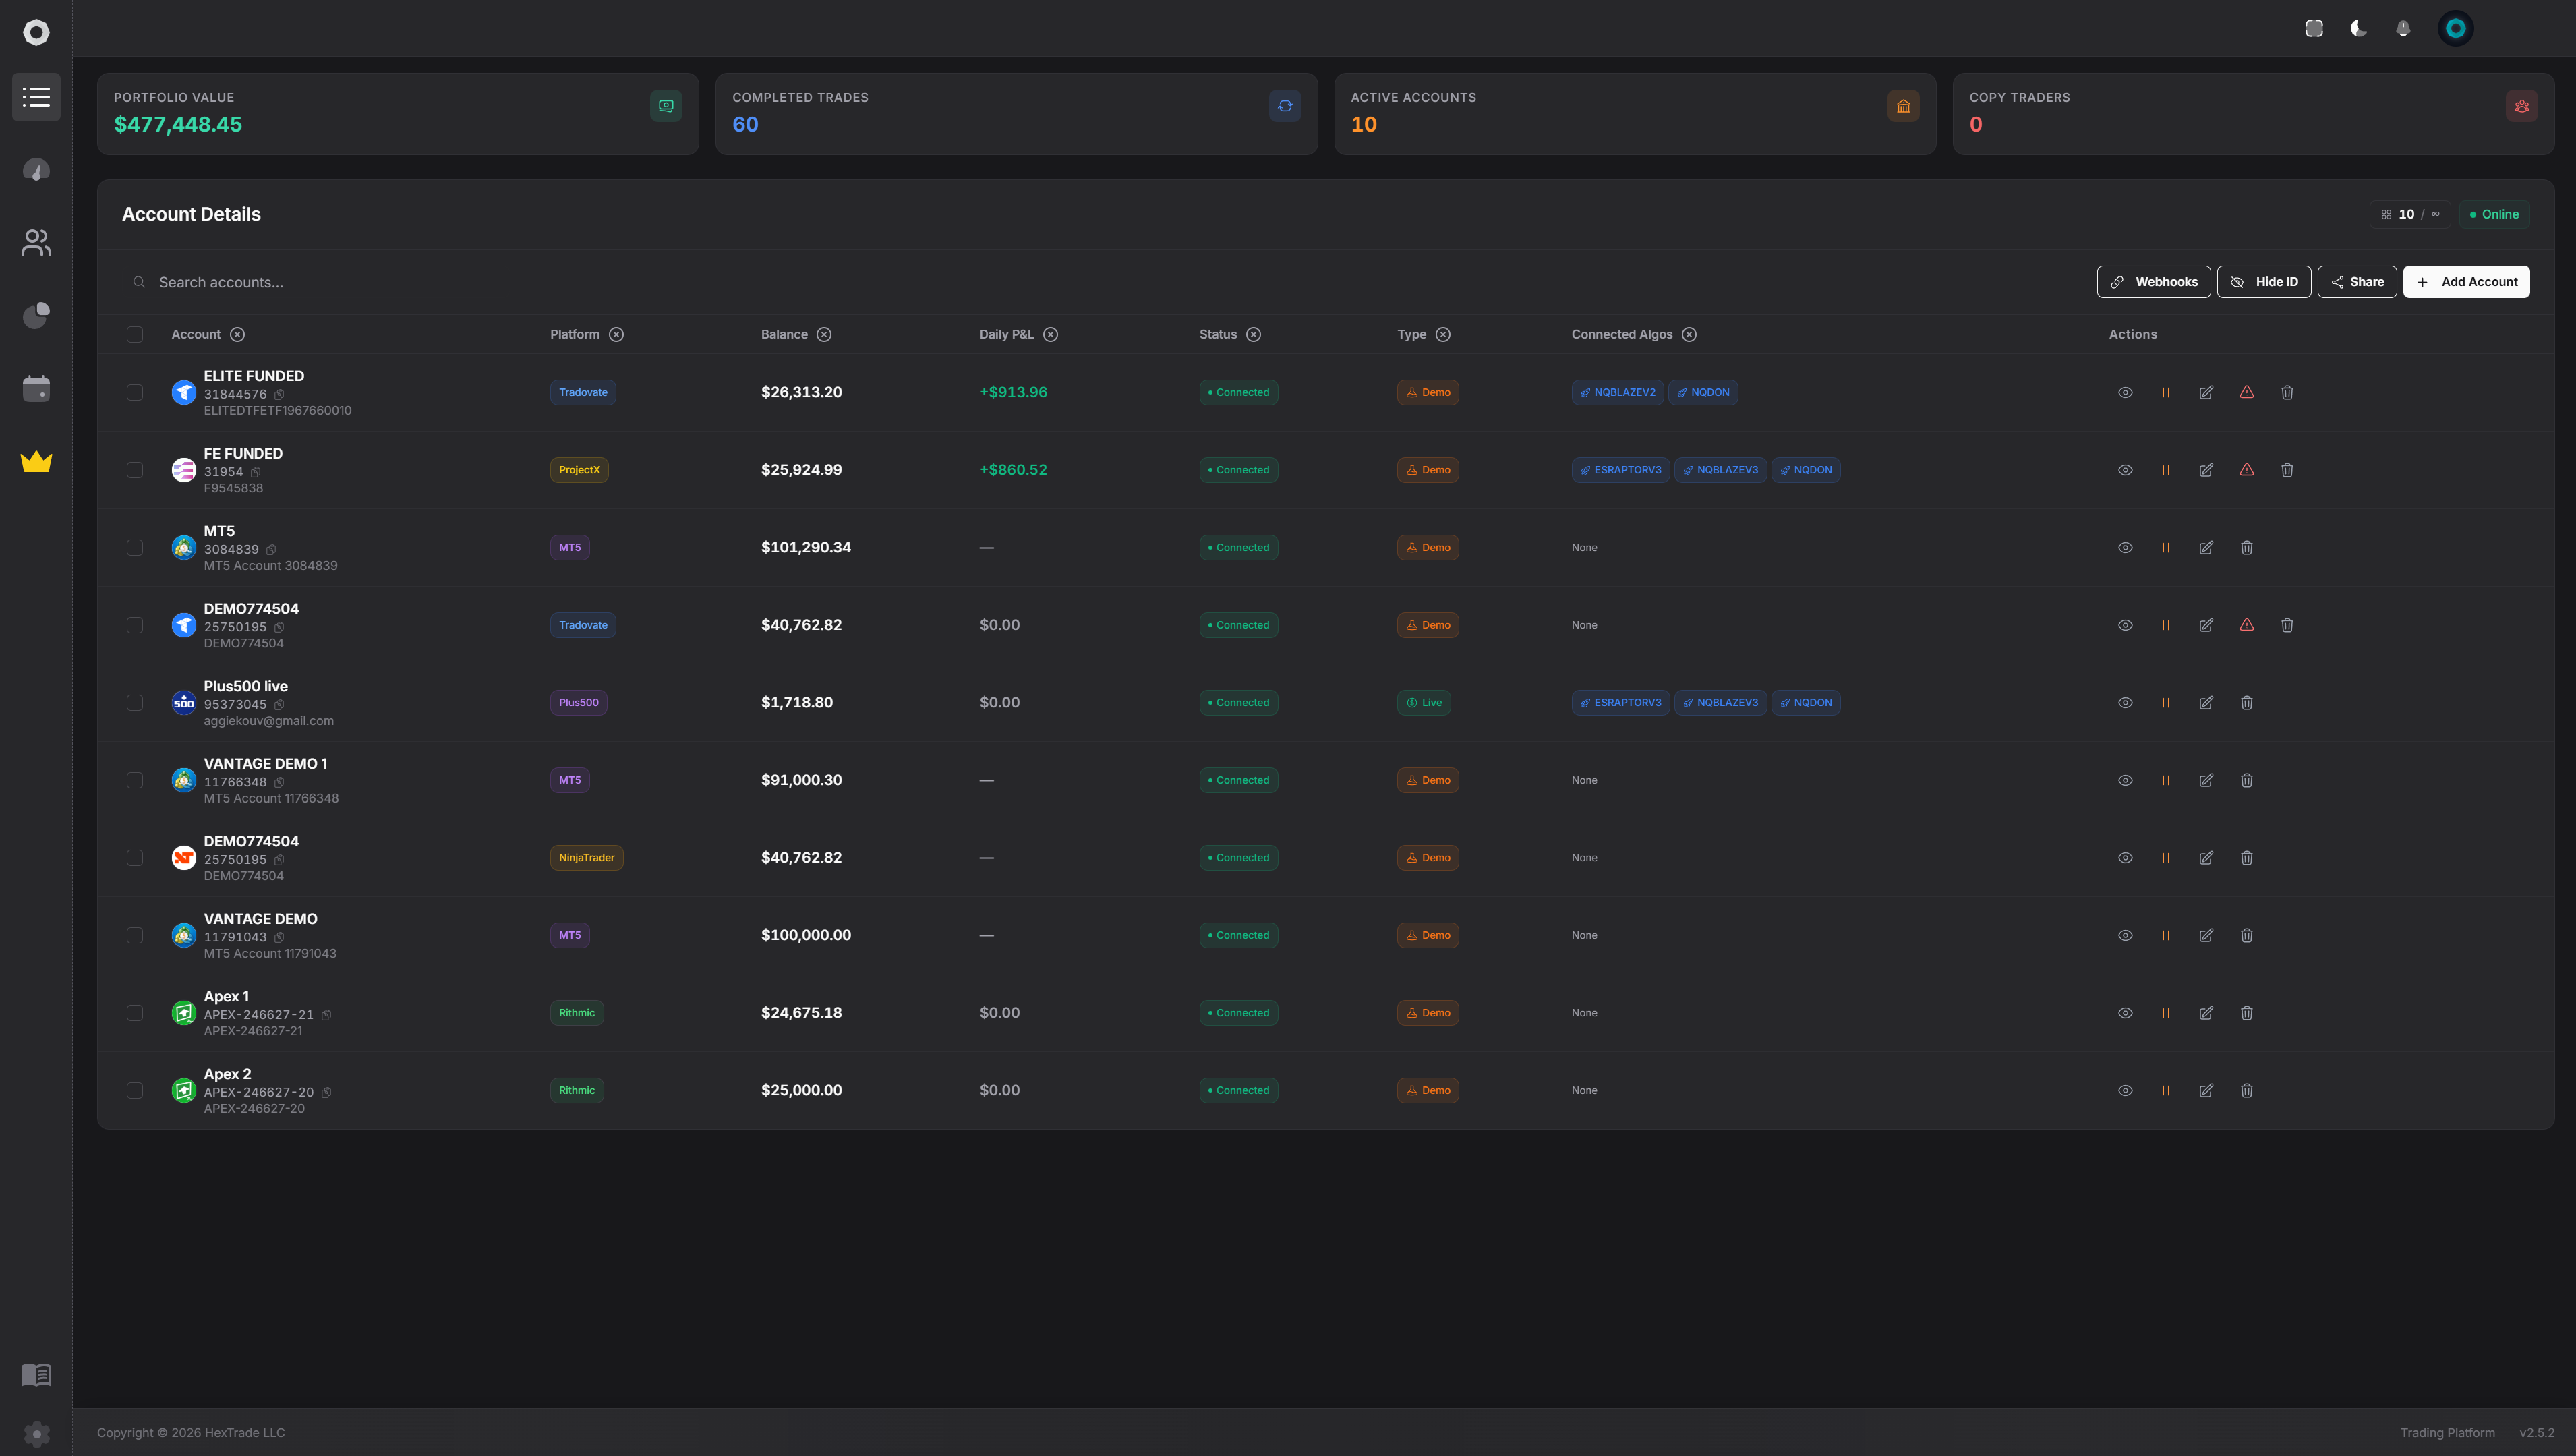This screenshot has width=2576, height=1456.
Task: Pause the ELITE FUNDED account
Action: 2166,392
